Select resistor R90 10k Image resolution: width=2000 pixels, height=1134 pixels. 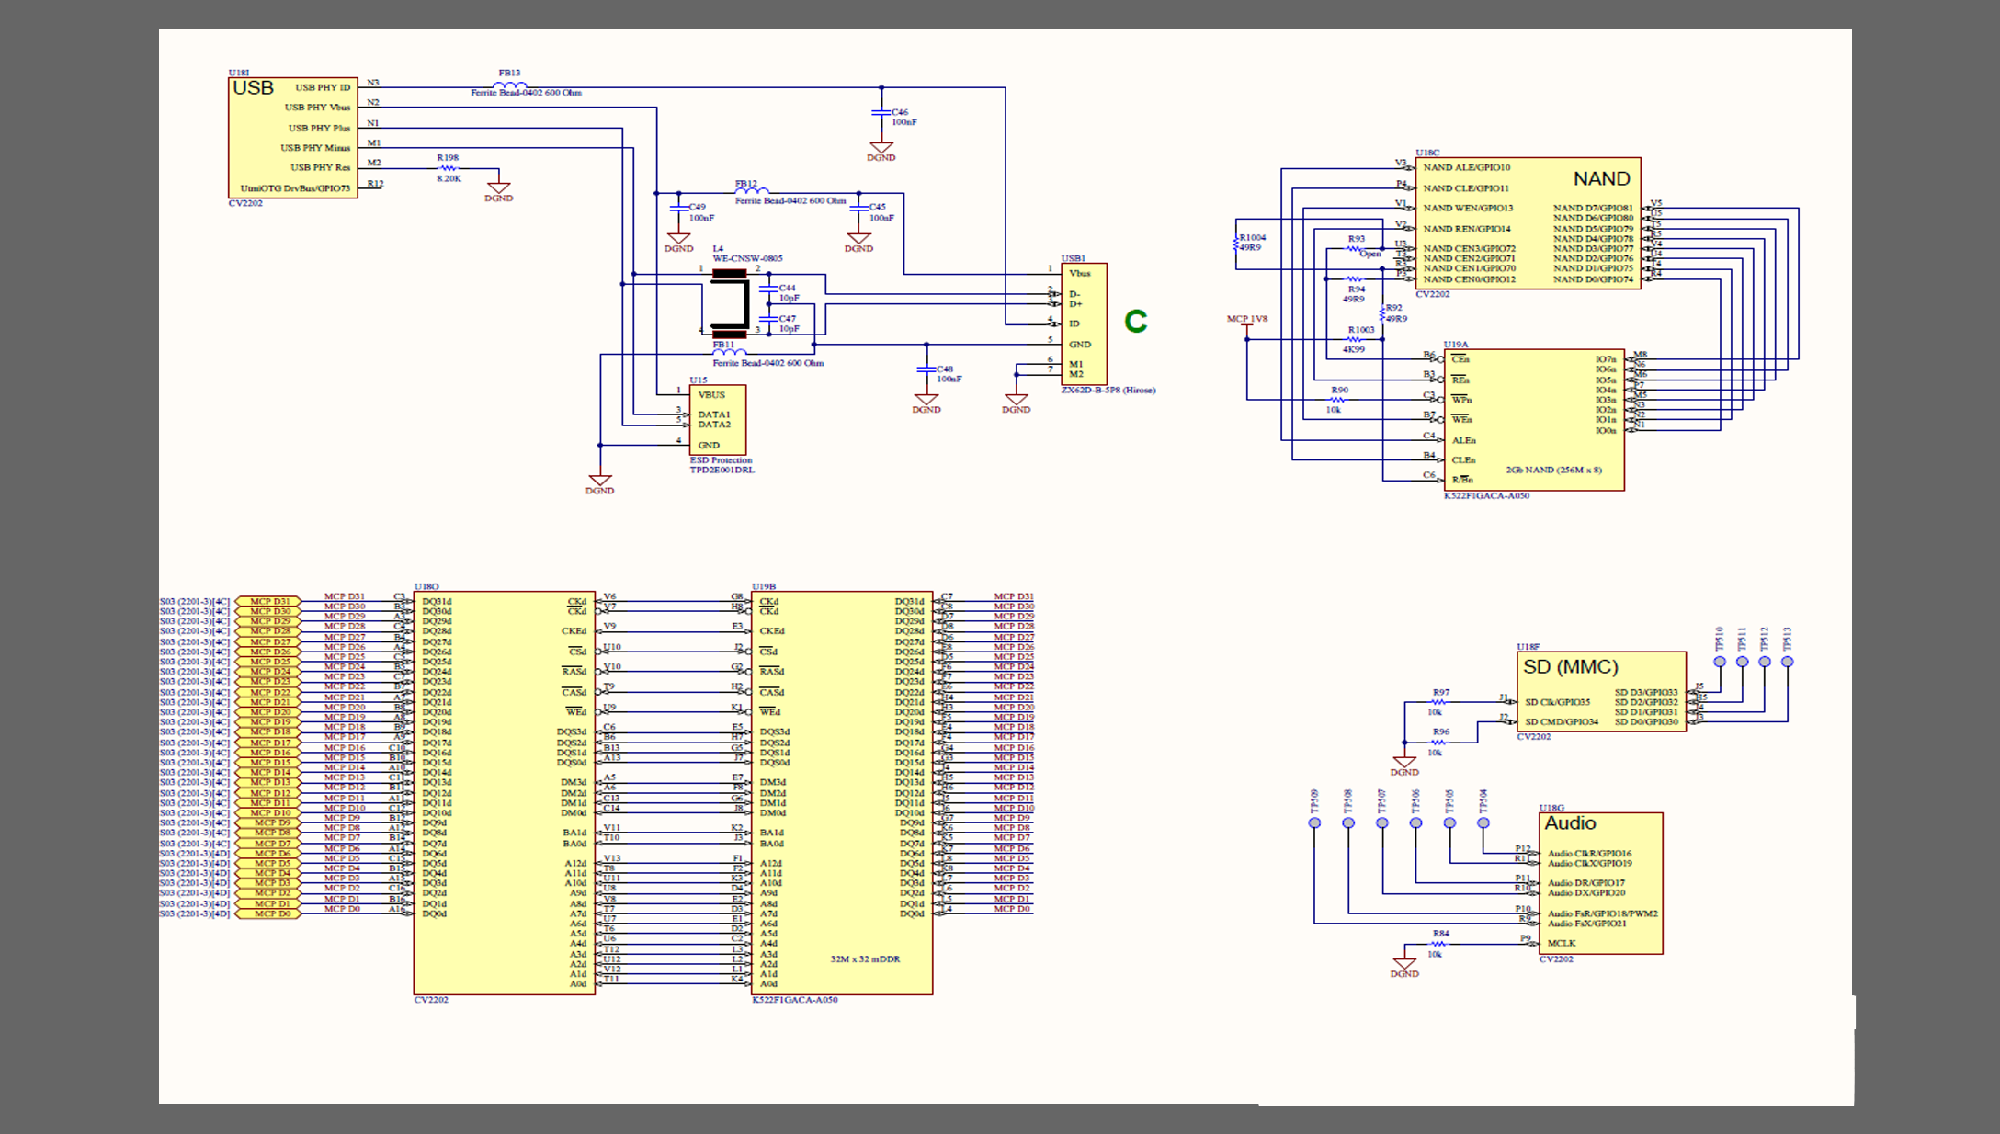coord(1337,399)
